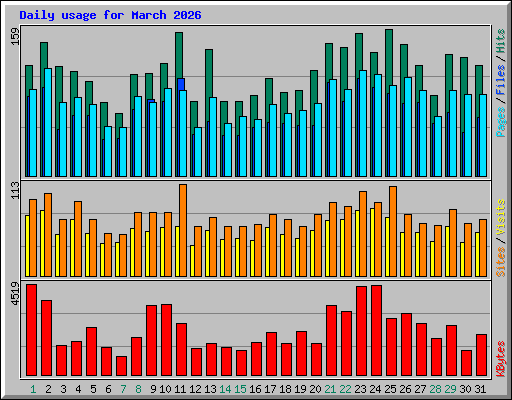Click day 18 on the x-axis
Screen dimensions: 512x400
(x=285, y=389)
